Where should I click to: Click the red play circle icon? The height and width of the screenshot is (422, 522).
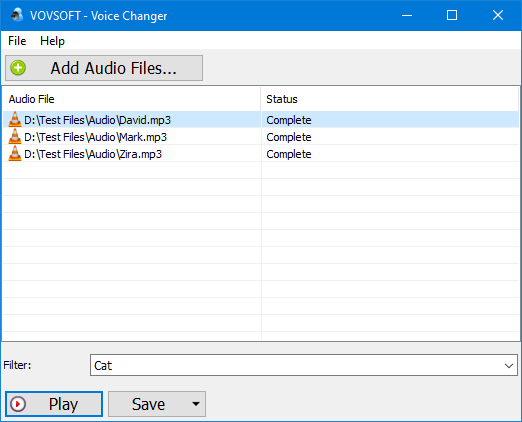(18, 404)
